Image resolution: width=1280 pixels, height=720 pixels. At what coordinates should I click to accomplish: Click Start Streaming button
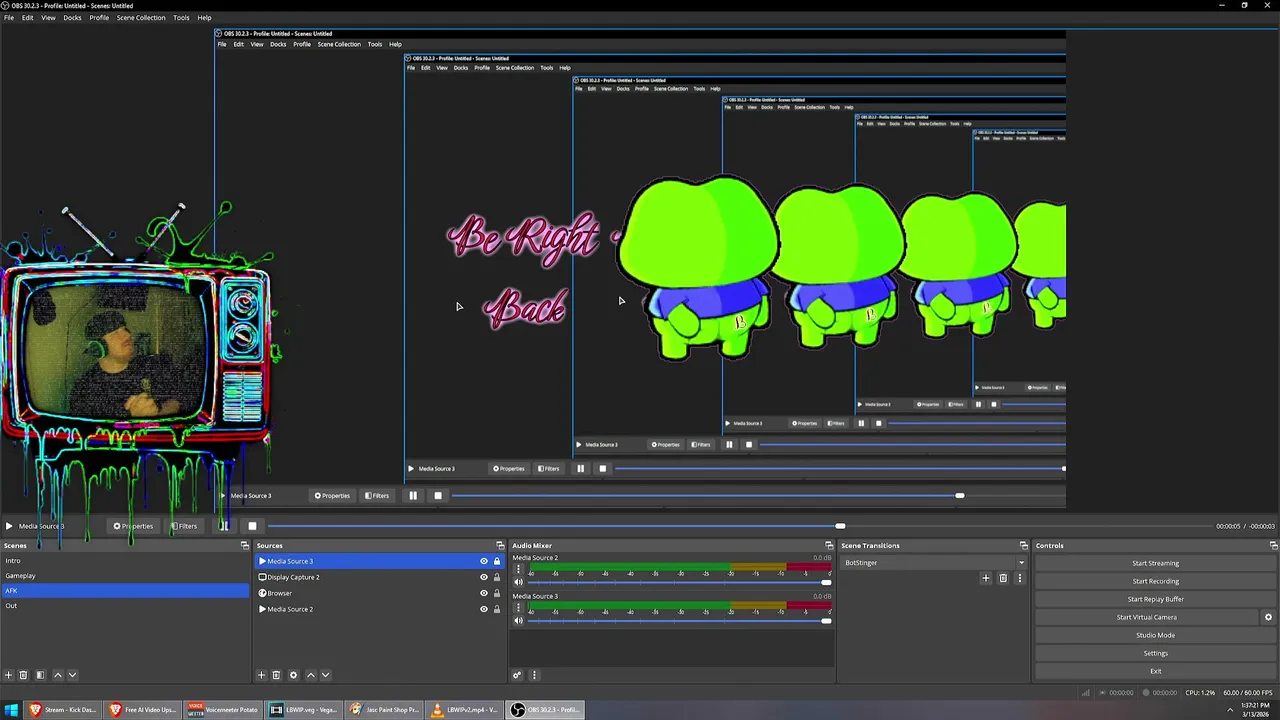[x=1155, y=563]
